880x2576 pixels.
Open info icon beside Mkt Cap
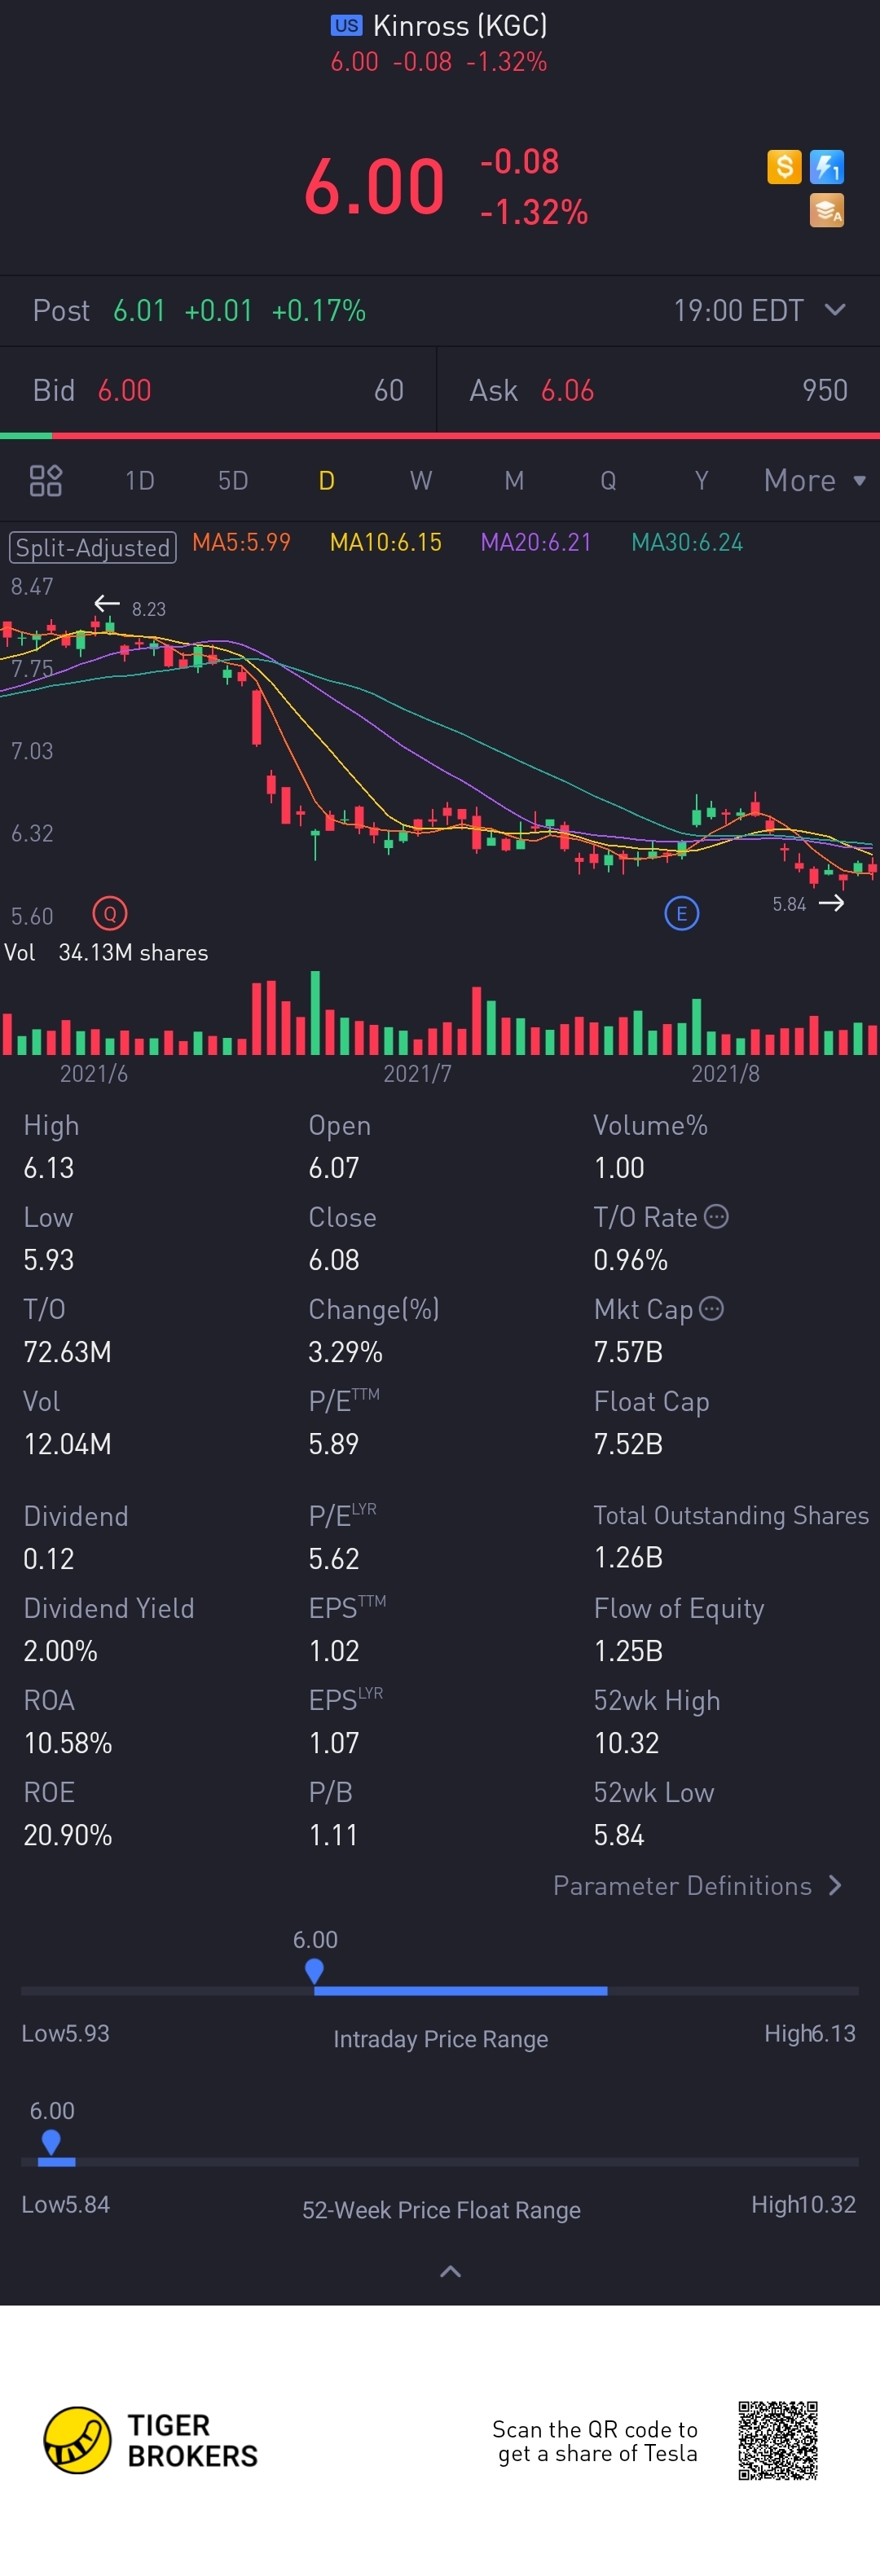coord(711,1309)
